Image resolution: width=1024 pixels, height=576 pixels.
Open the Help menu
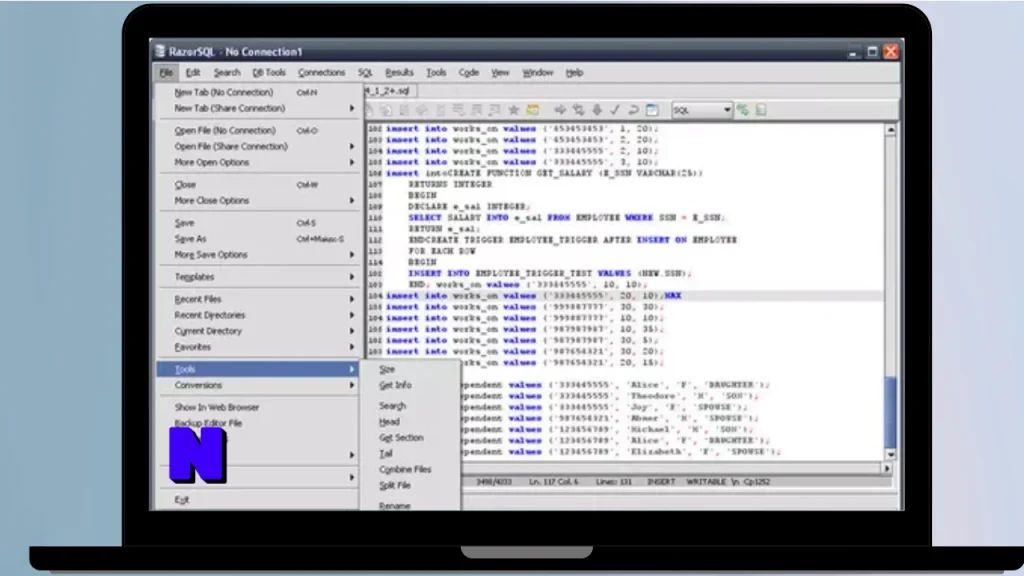574,72
